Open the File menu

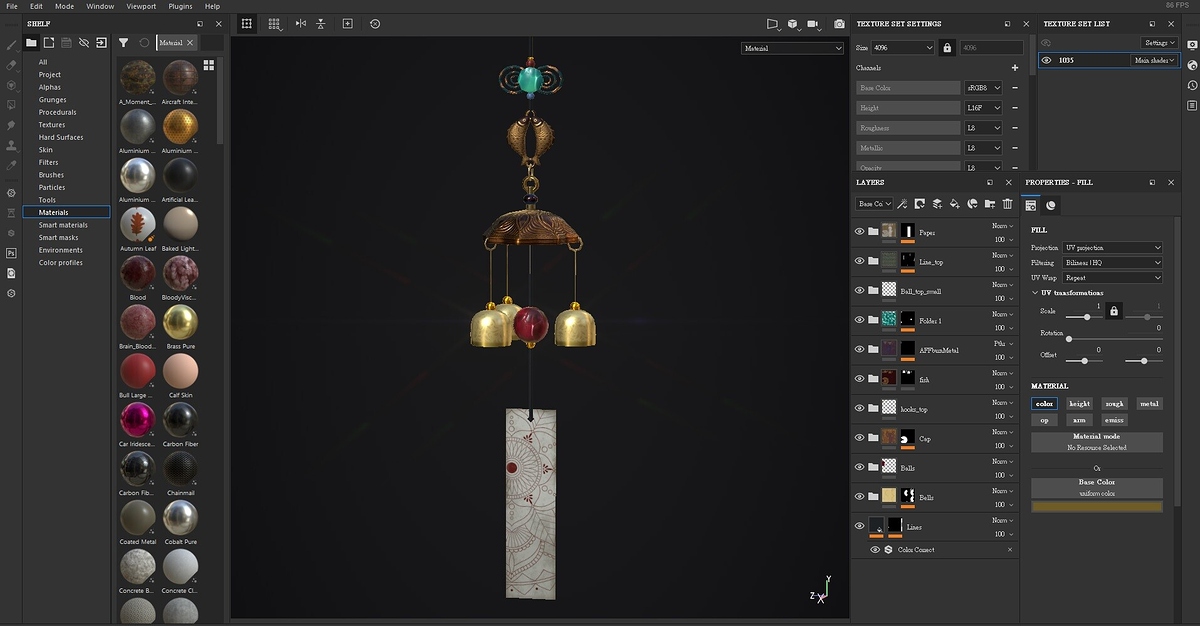[x=12, y=6]
